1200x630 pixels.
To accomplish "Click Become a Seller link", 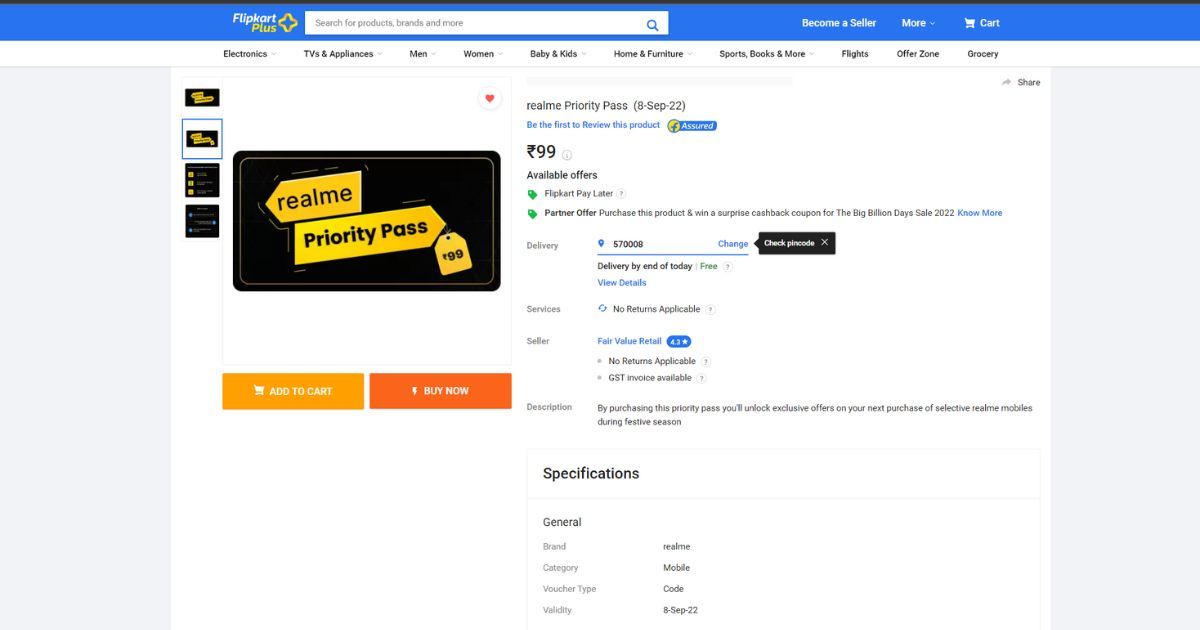I will (x=839, y=23).
